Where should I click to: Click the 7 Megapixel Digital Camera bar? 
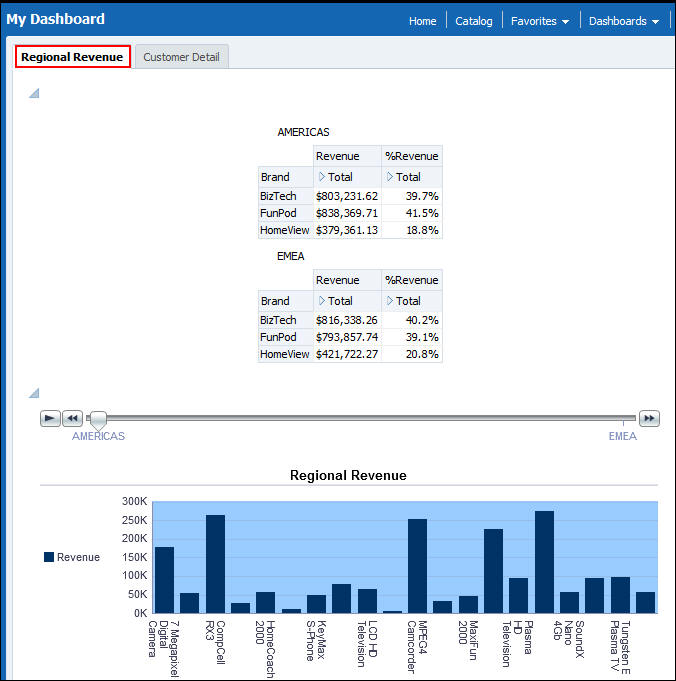coord(164,580)
